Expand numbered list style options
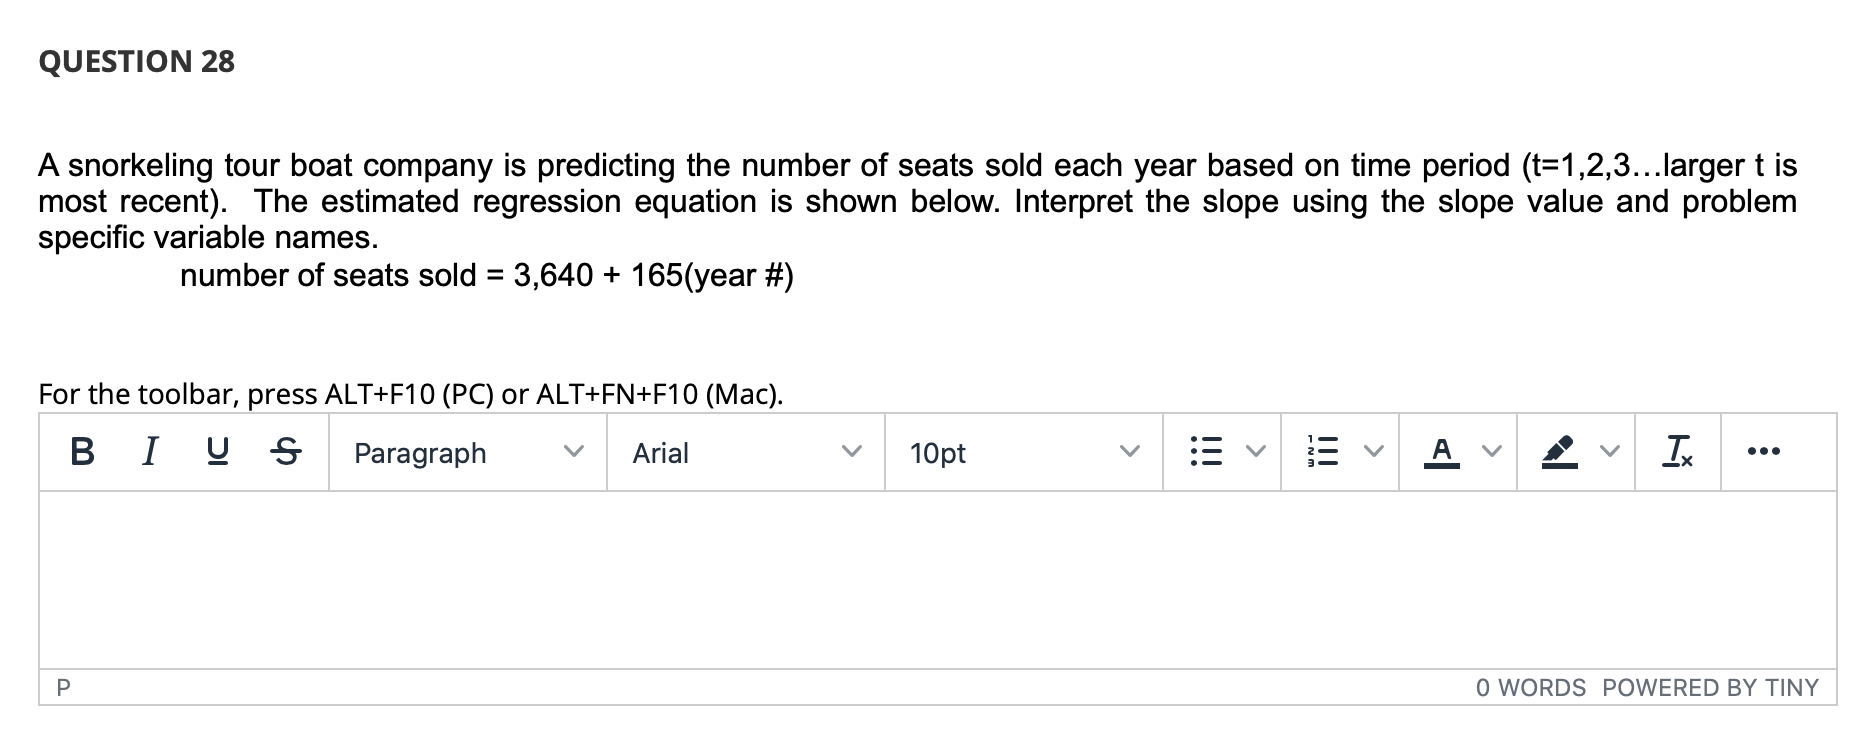Image resolution: width=1872 pixels, height=750 pixels. (1374, 453)
